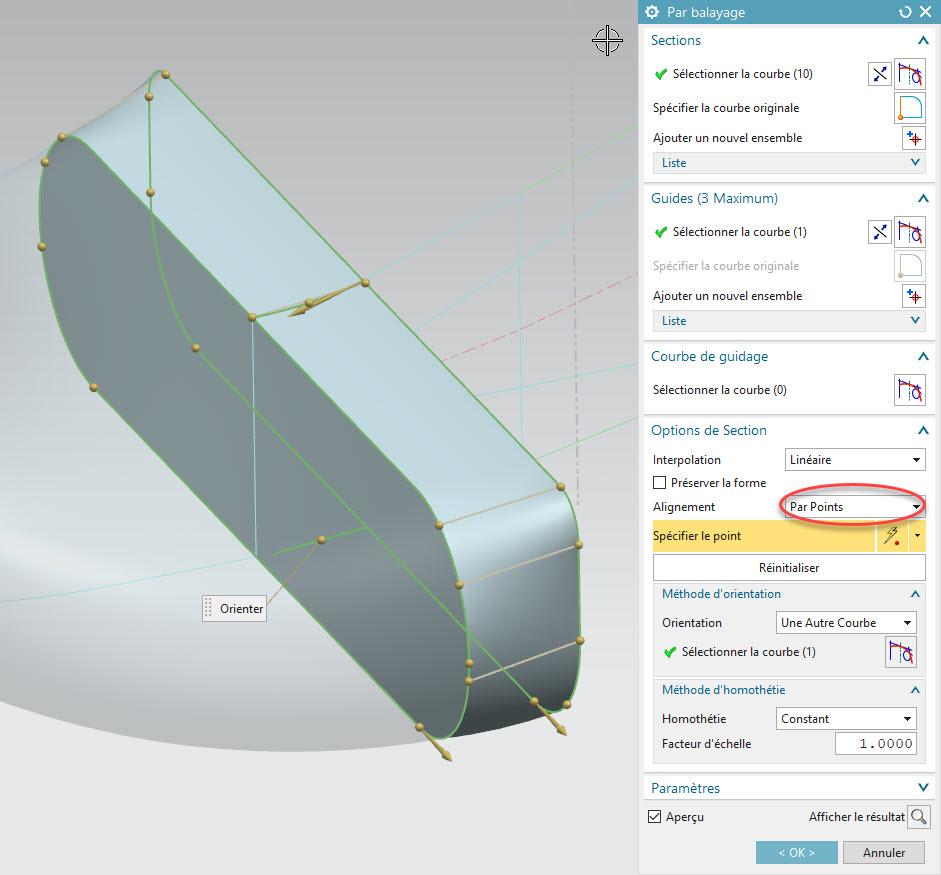Enable the Préserver la forme checkbox

point(659,483)
